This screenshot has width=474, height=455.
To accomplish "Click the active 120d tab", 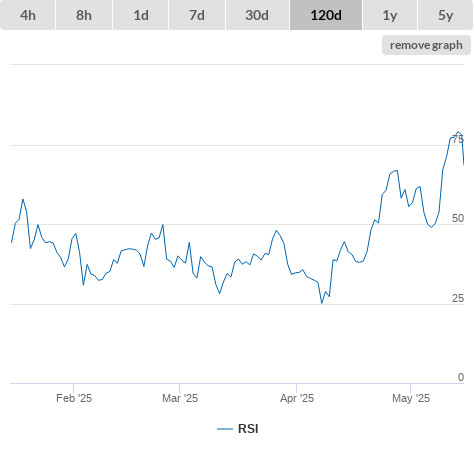I will pos(326,15).
